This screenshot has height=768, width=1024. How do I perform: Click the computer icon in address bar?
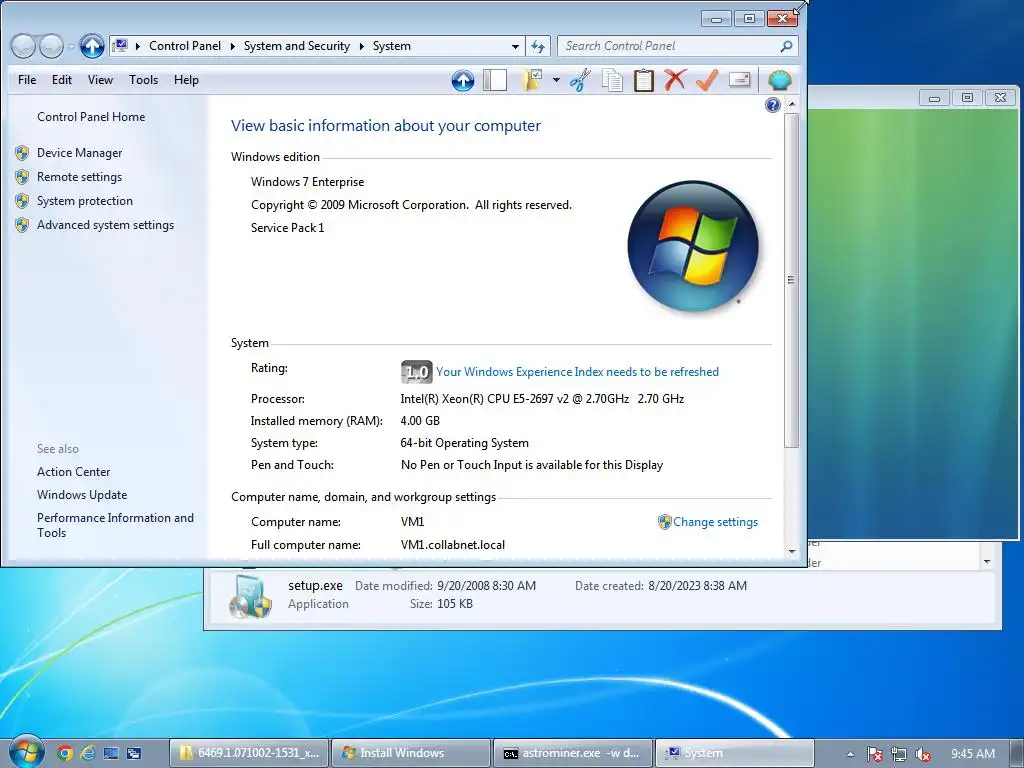coord(120,45)
